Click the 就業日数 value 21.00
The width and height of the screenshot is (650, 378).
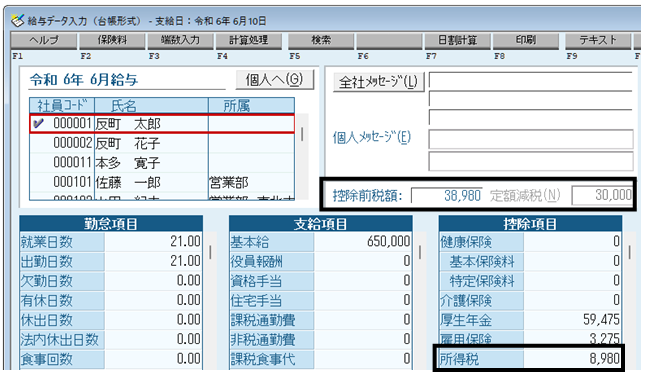tap(153, 242)
